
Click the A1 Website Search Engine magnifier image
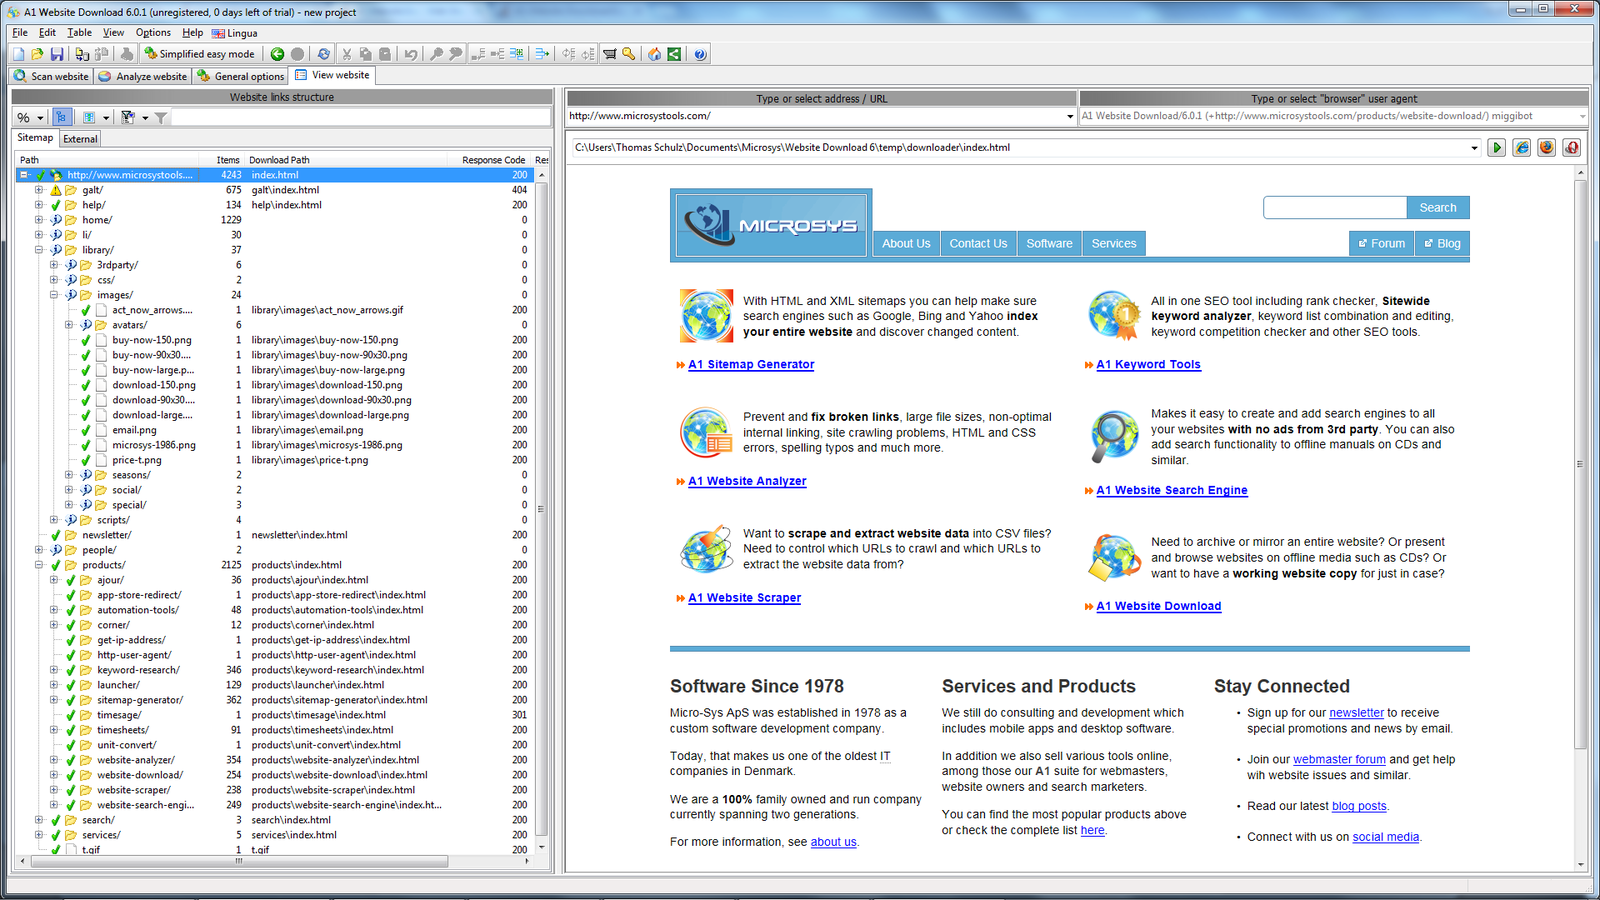point(1114,436)
